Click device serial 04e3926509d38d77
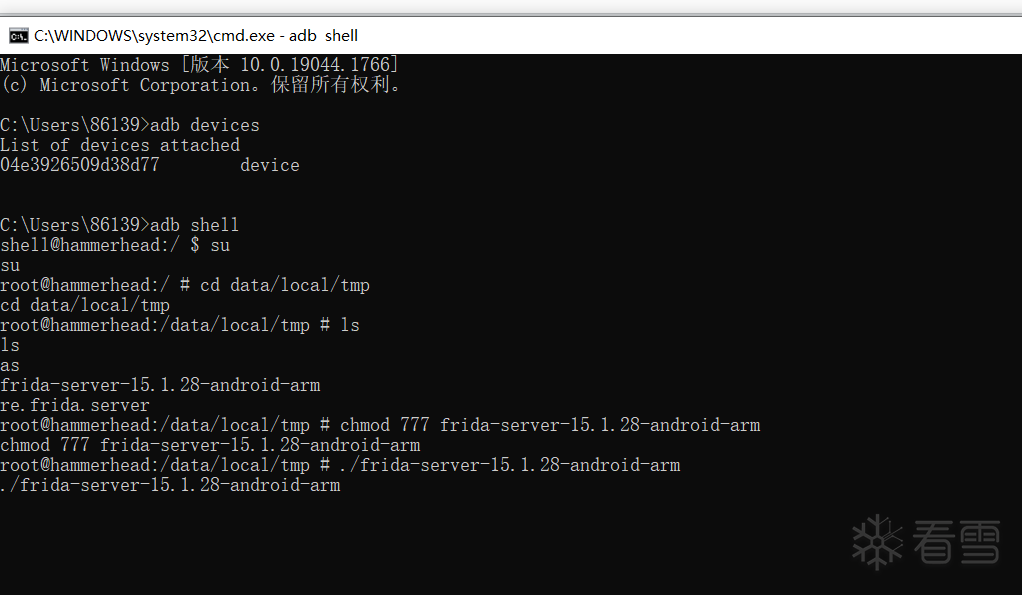Viewport: 1022px width, 595px height. tap(80, 165)
